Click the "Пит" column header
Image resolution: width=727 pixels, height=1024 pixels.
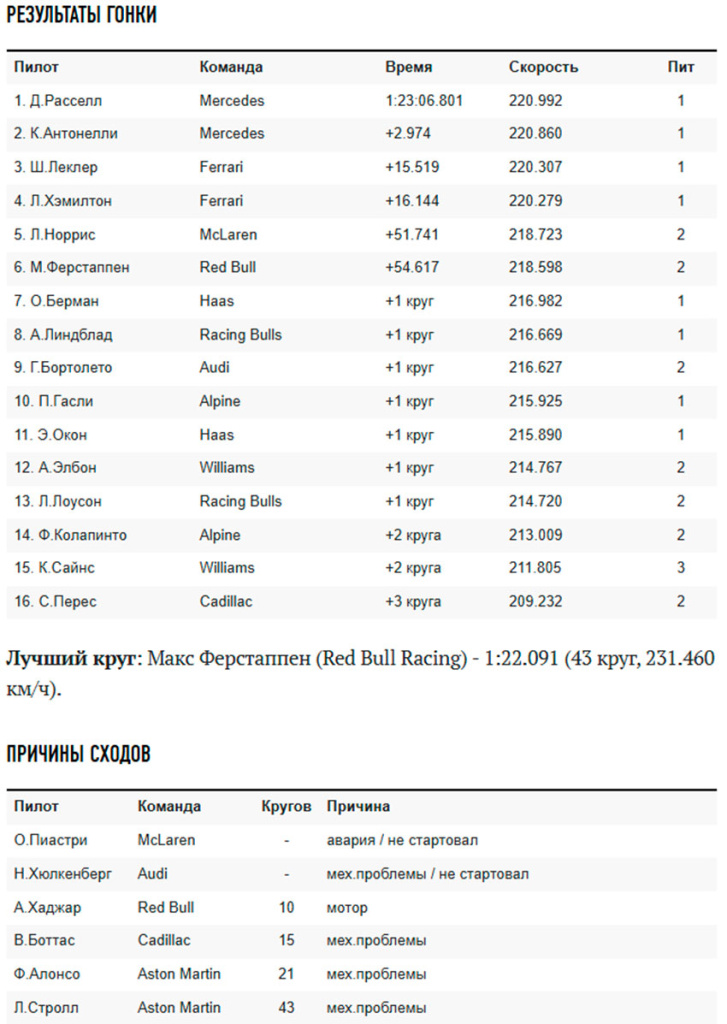coord(681,67)
